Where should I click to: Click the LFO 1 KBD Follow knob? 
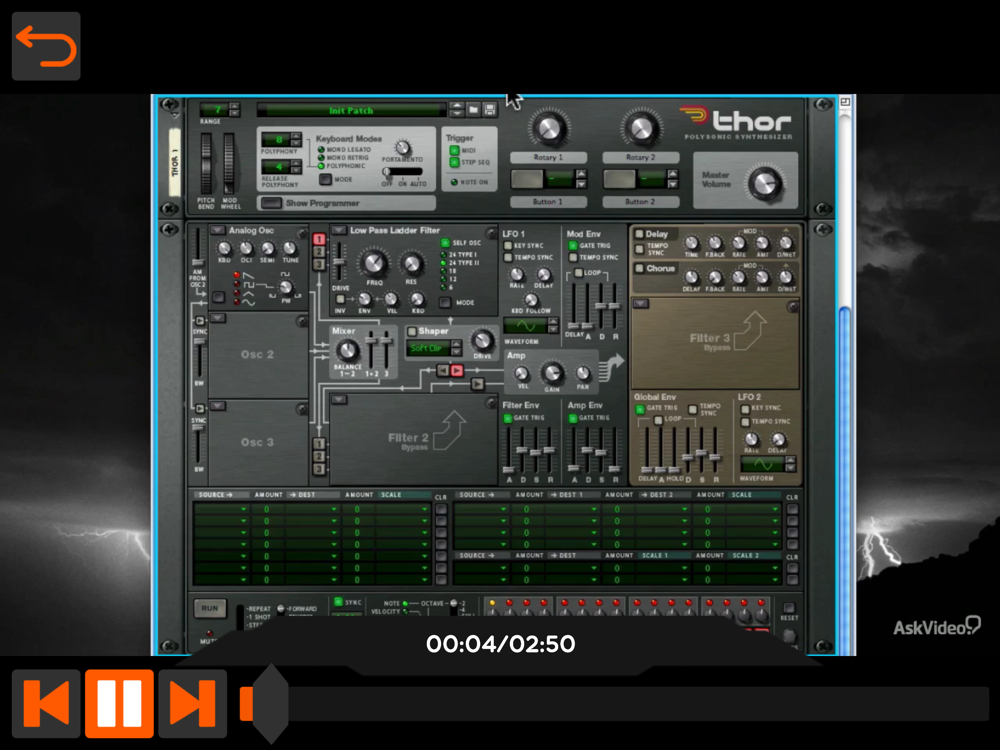point(531,299)
